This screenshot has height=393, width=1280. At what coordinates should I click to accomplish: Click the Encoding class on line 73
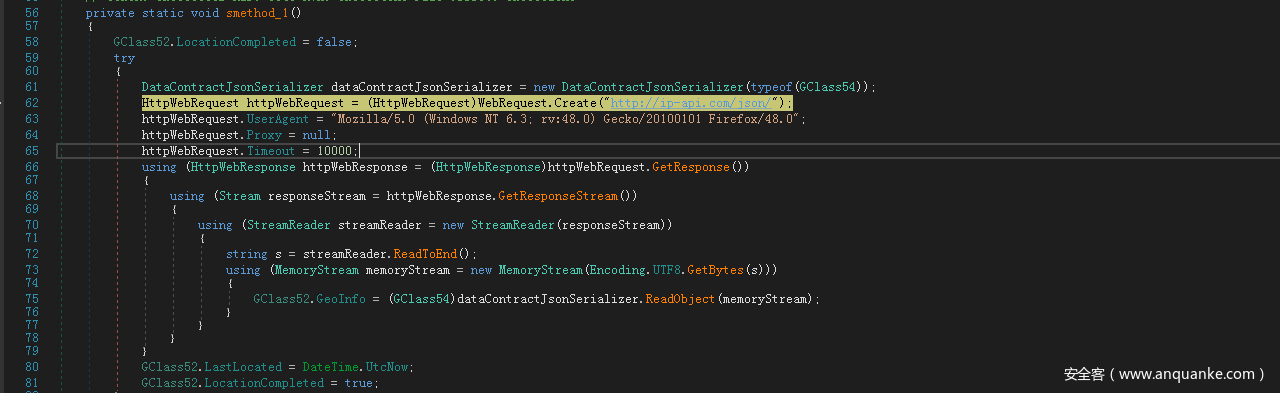point(617,270)
